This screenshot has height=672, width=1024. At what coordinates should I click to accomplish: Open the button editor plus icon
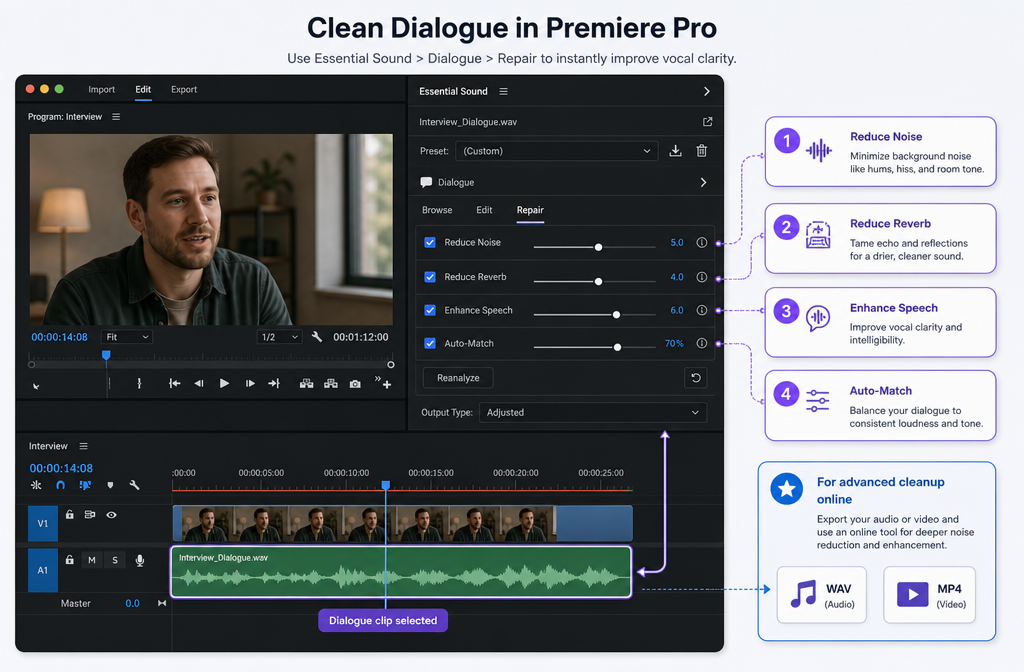387,385
